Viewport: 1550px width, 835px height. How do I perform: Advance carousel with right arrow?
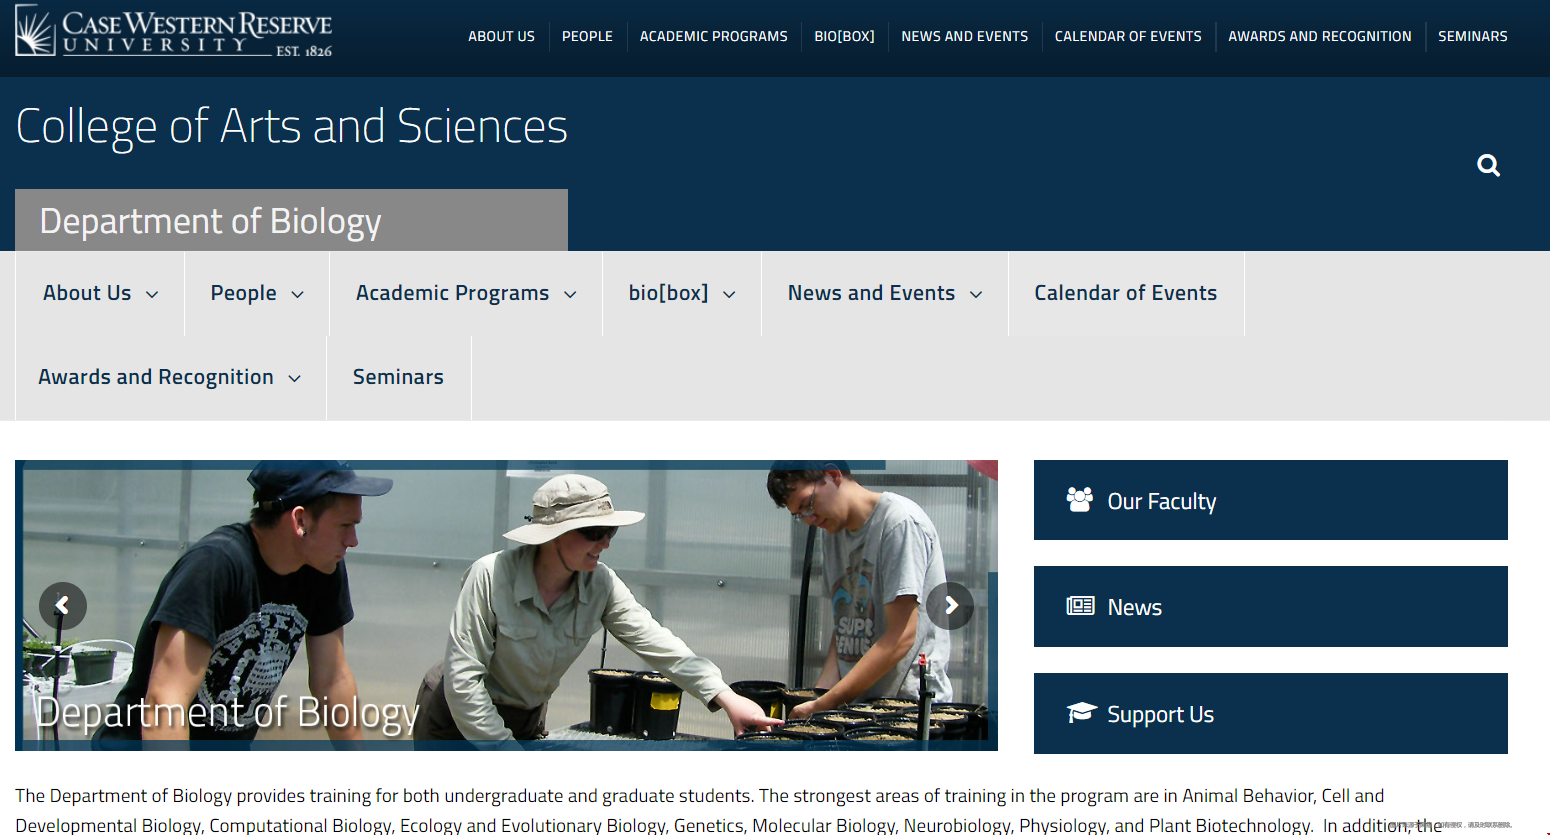(x=950, y=605)
